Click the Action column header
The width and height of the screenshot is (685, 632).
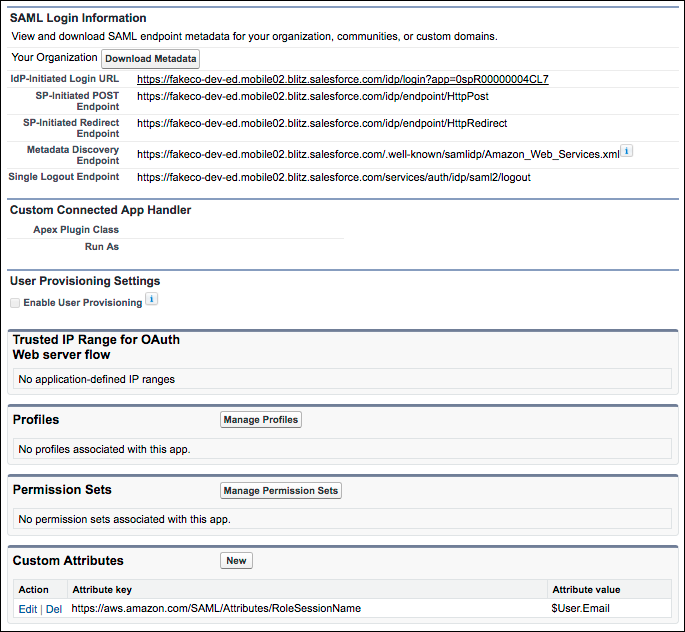click(x=33, y=590)
